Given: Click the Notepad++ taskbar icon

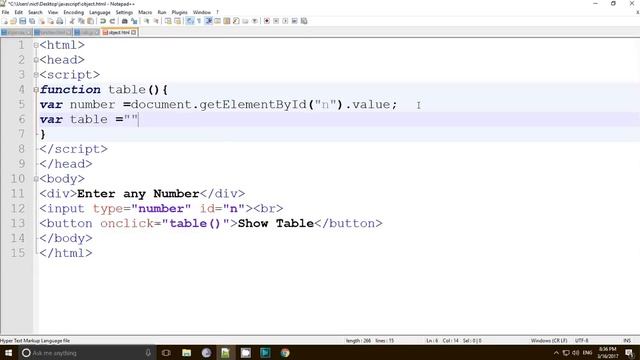Looking at the screenshot, I should tap(225, 353).
